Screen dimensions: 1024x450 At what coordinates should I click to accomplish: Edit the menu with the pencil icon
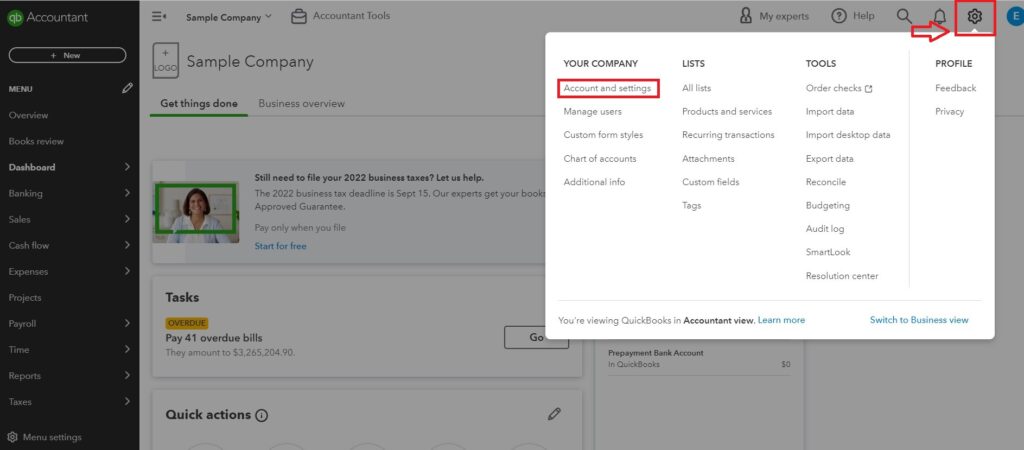pos(127,88)
